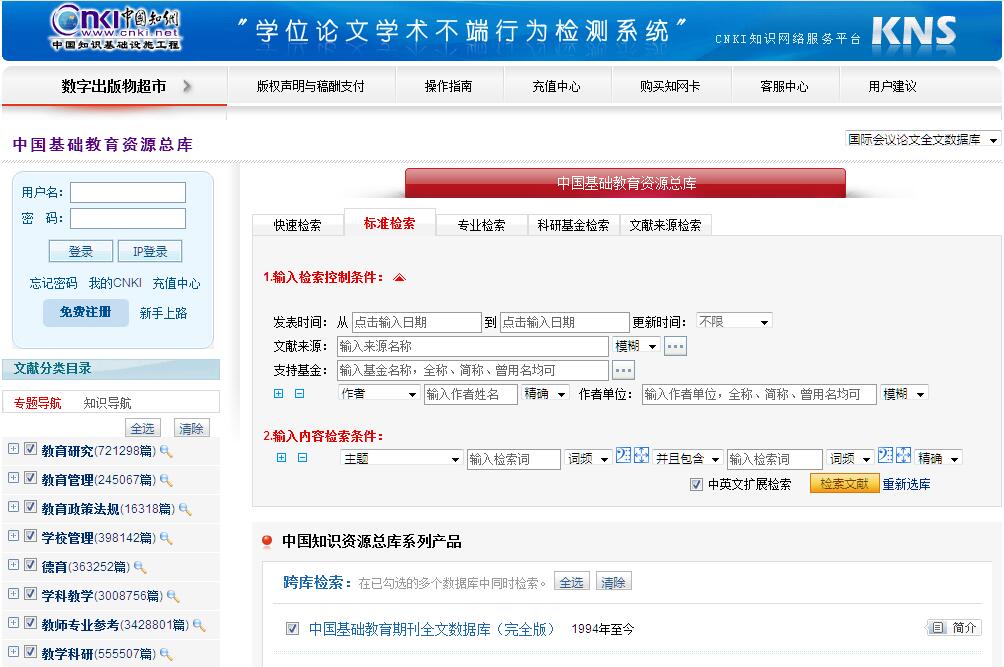
Task: Open 操作指南 in the top navigation
Action: coord(448,87)
